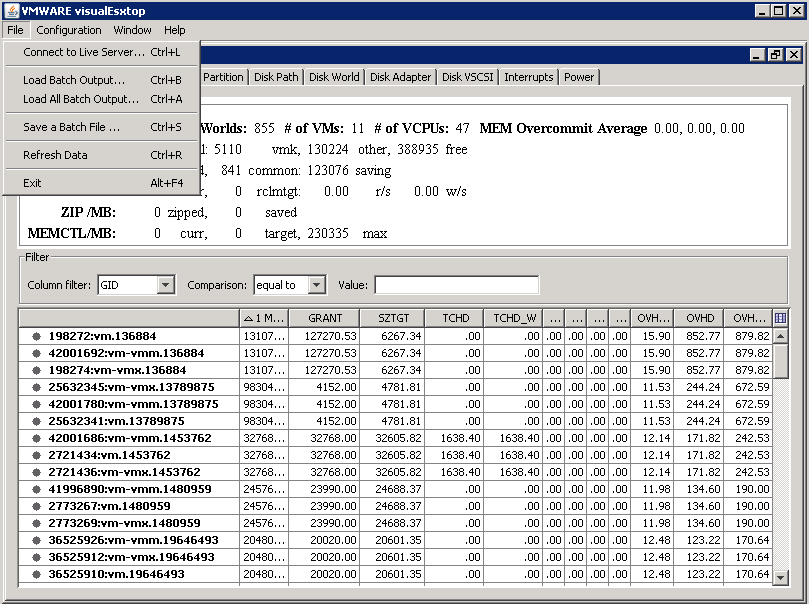Open the Column filter GID dropdown
This screenshot has height=604, width=809.
165,285
